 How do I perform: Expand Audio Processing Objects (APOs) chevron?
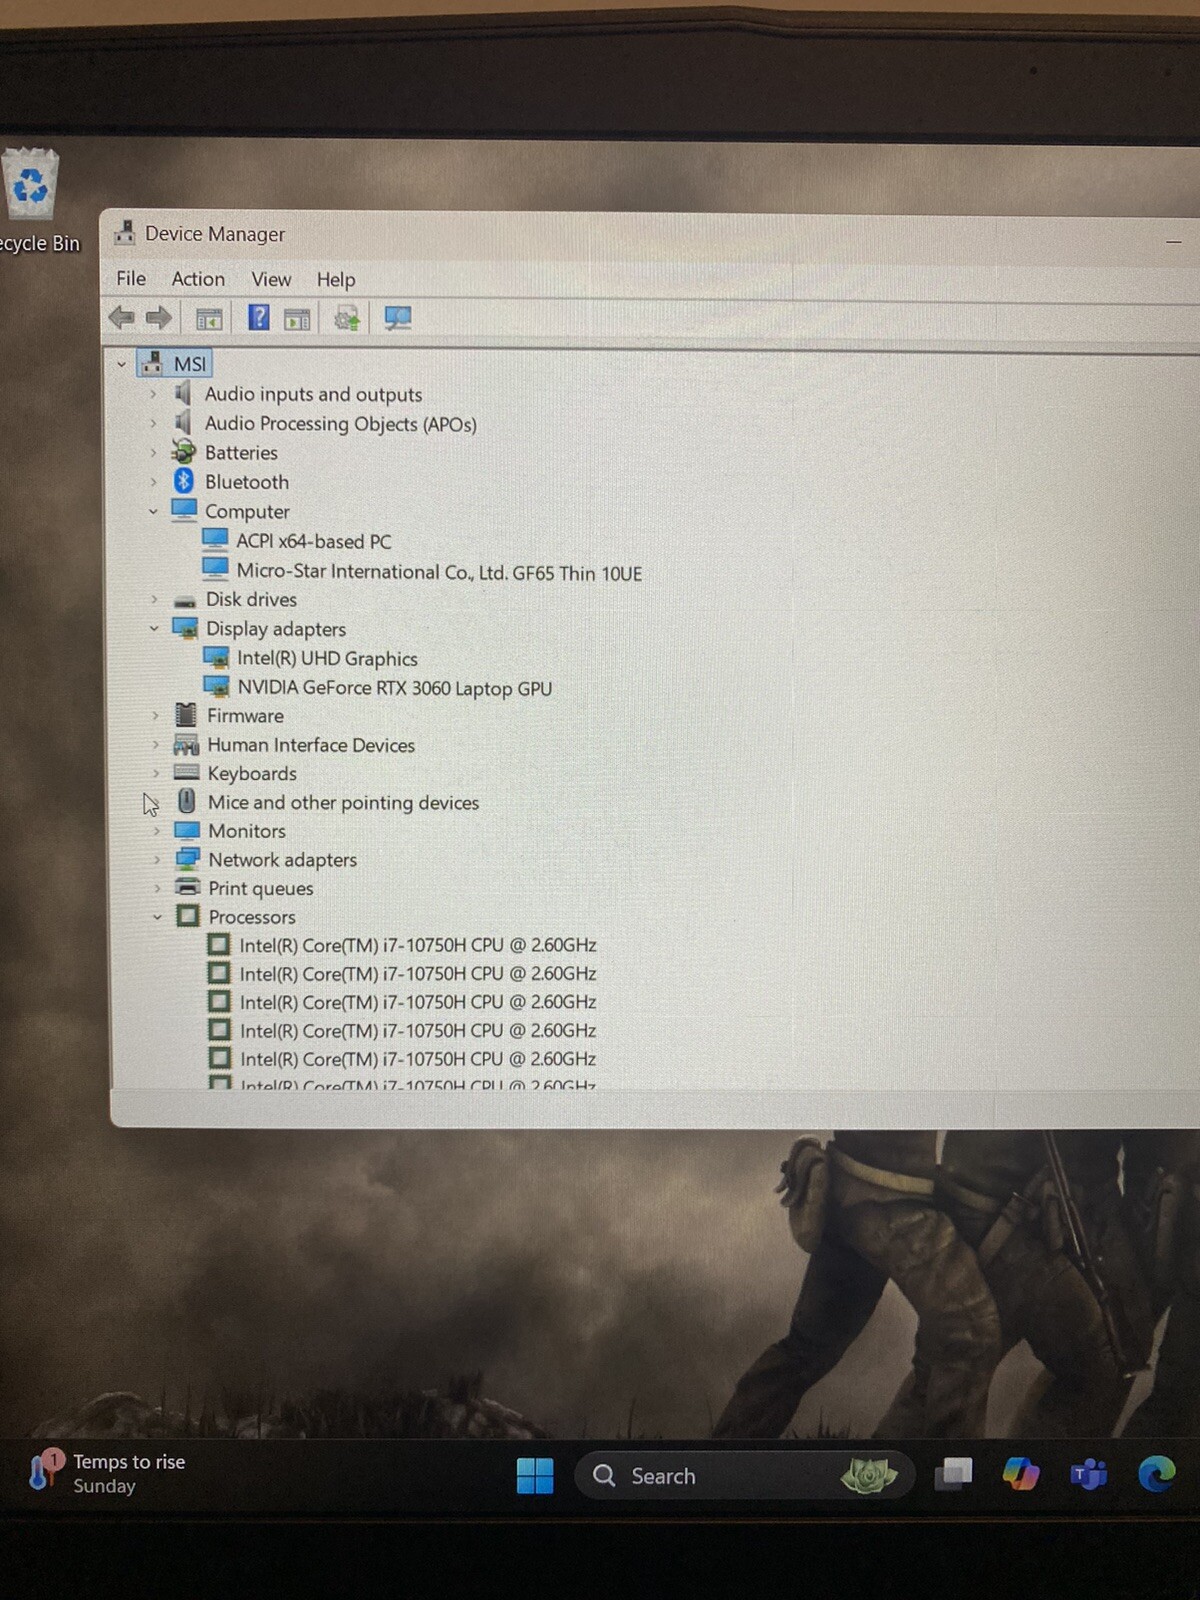coord(153,423)
